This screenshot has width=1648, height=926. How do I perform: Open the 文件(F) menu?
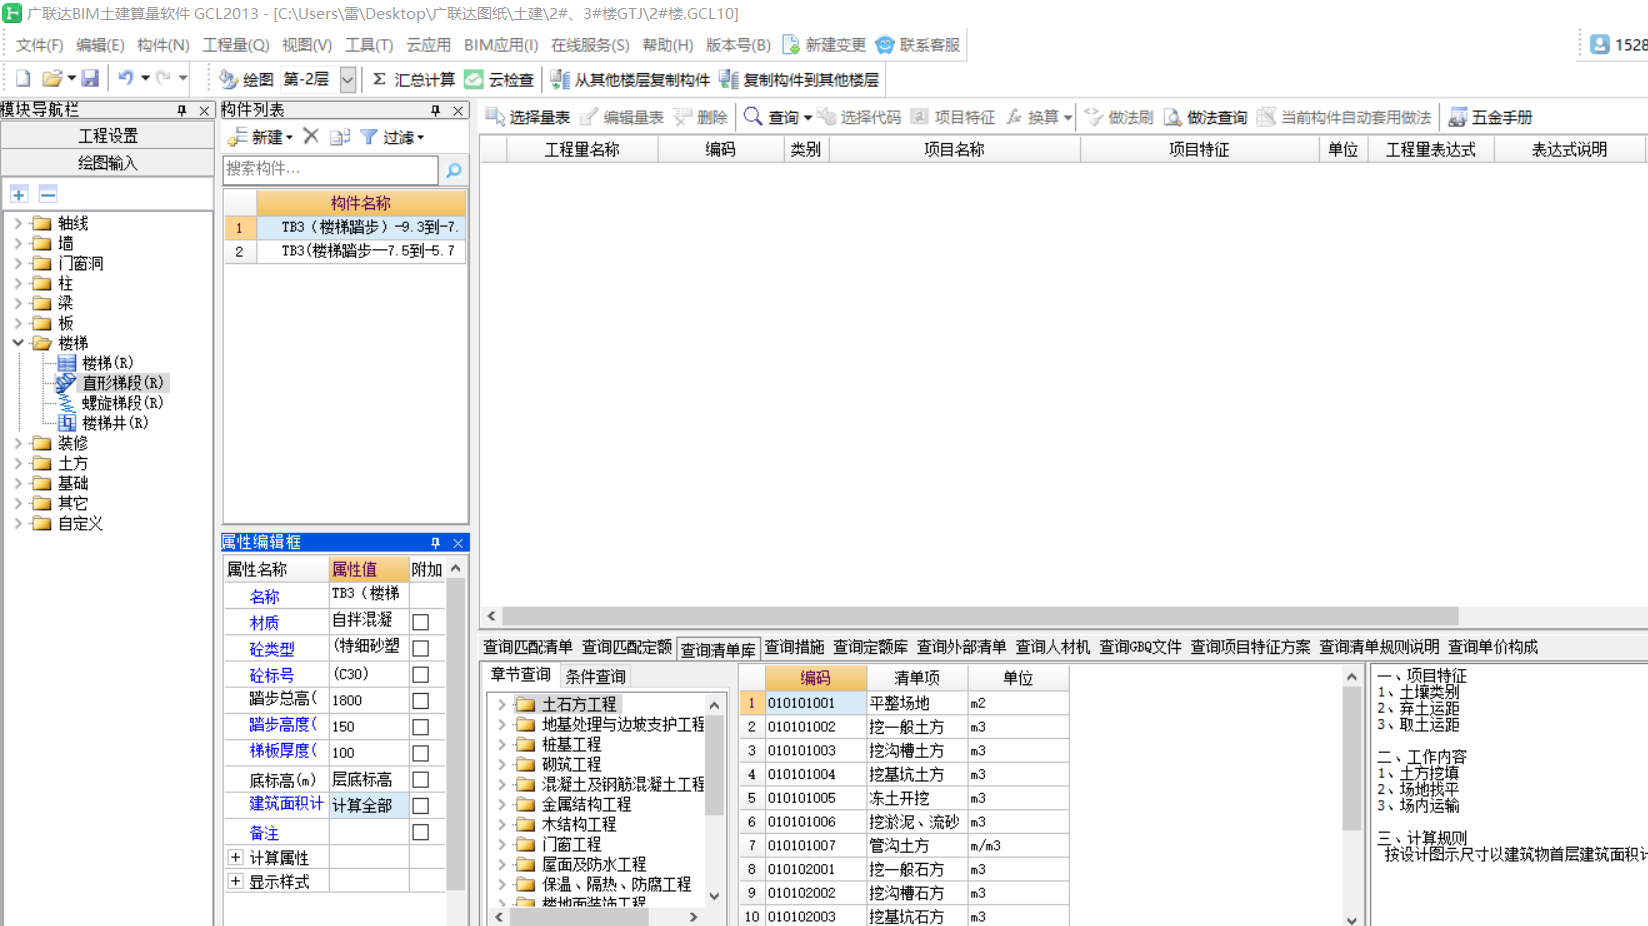39,45
